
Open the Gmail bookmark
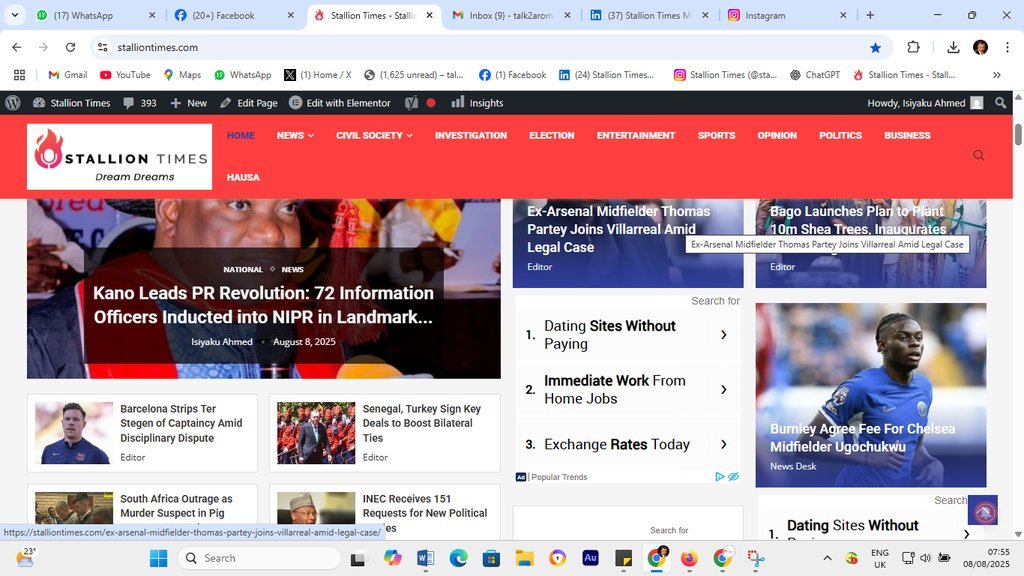point(68,75)
